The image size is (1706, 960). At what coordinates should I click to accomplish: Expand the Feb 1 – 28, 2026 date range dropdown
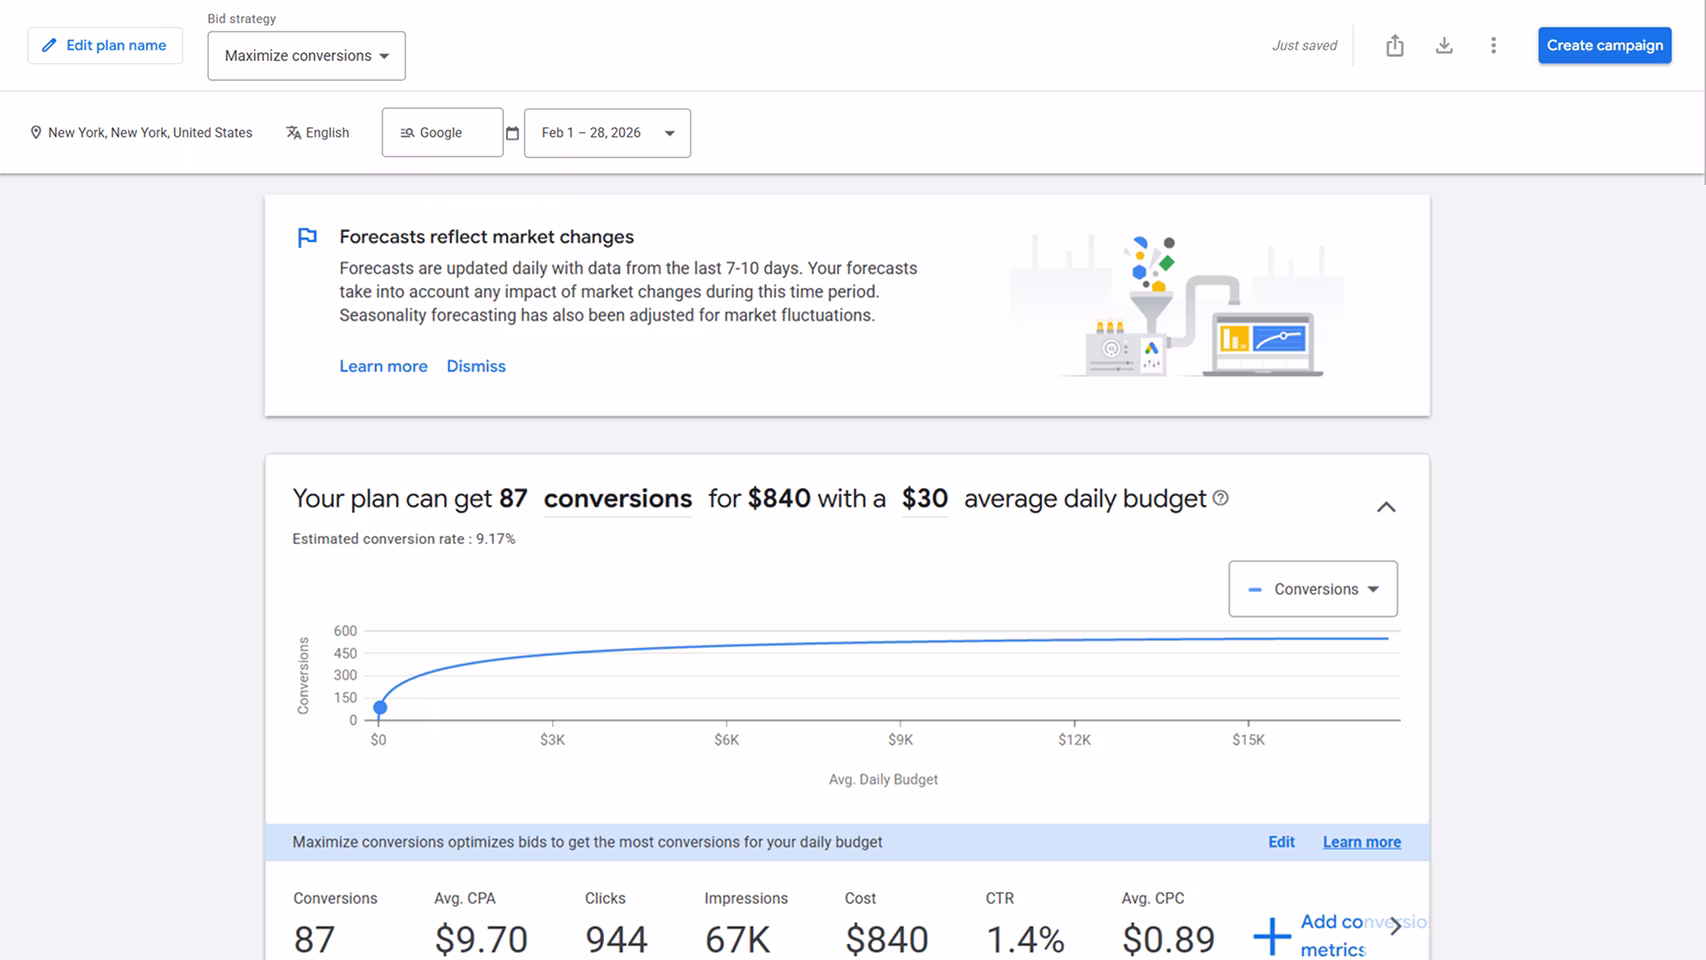tap(668, 132)
